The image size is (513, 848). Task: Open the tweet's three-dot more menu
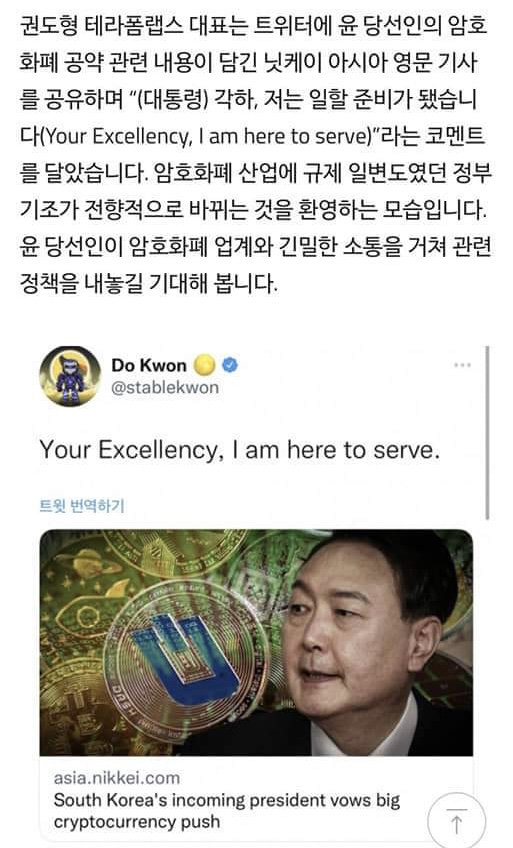coord(462,365)
